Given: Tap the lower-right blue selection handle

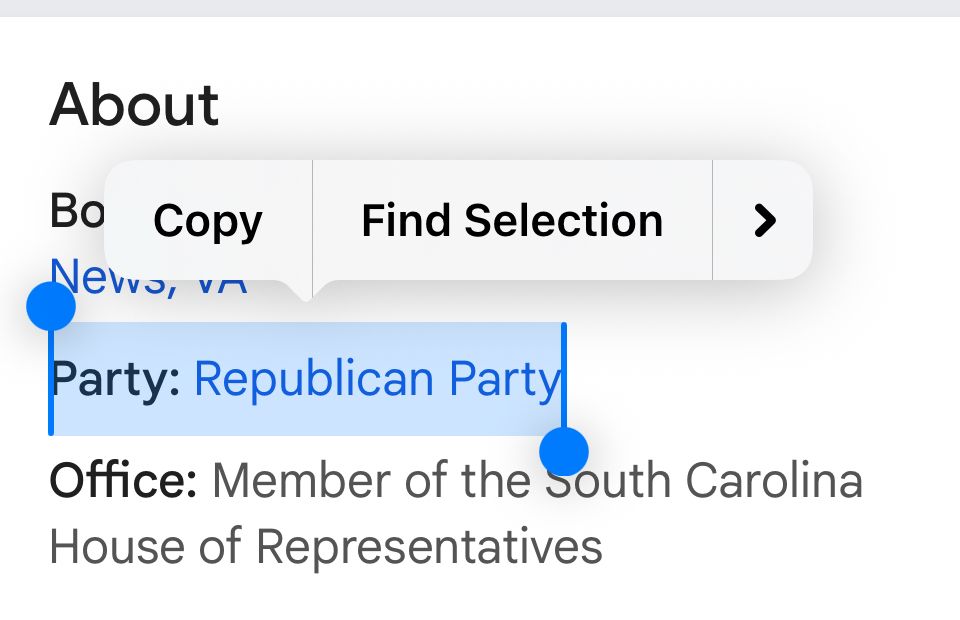Looking at the screenshot, I should (x=564, y=453).
